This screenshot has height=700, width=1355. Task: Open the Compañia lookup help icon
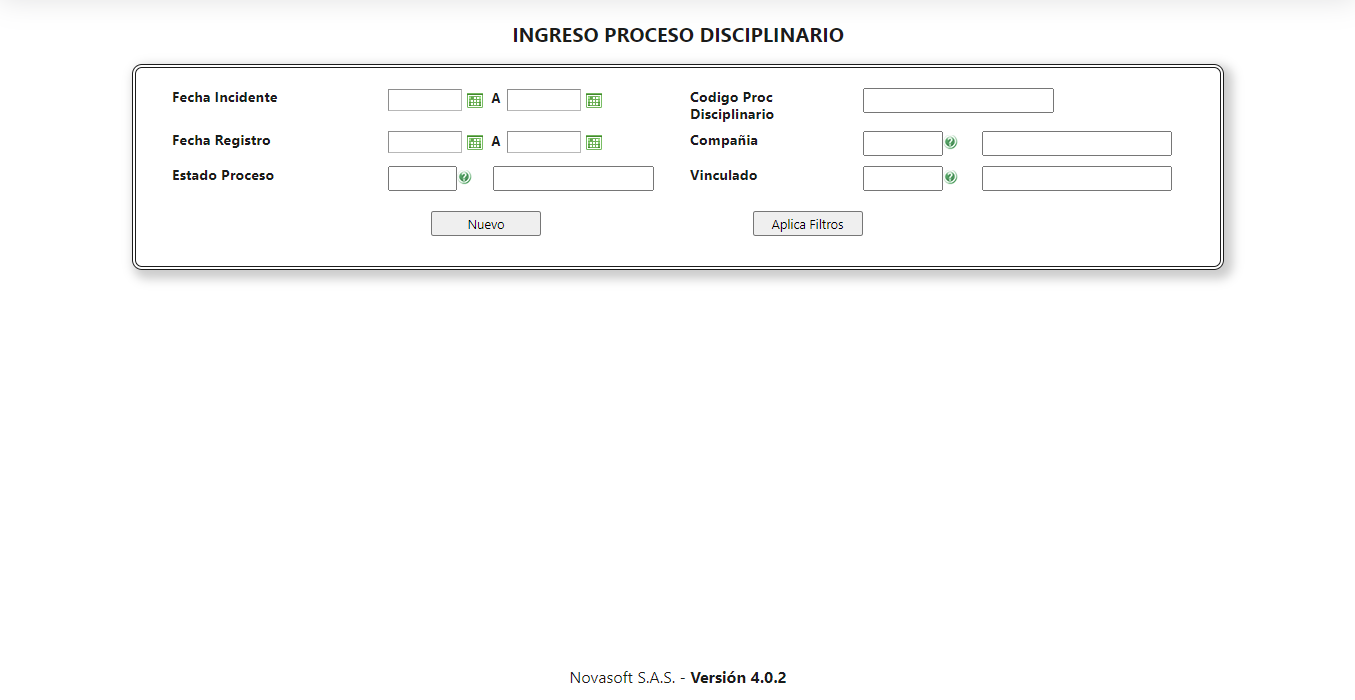pyautogui.click(x=950, y=142)
